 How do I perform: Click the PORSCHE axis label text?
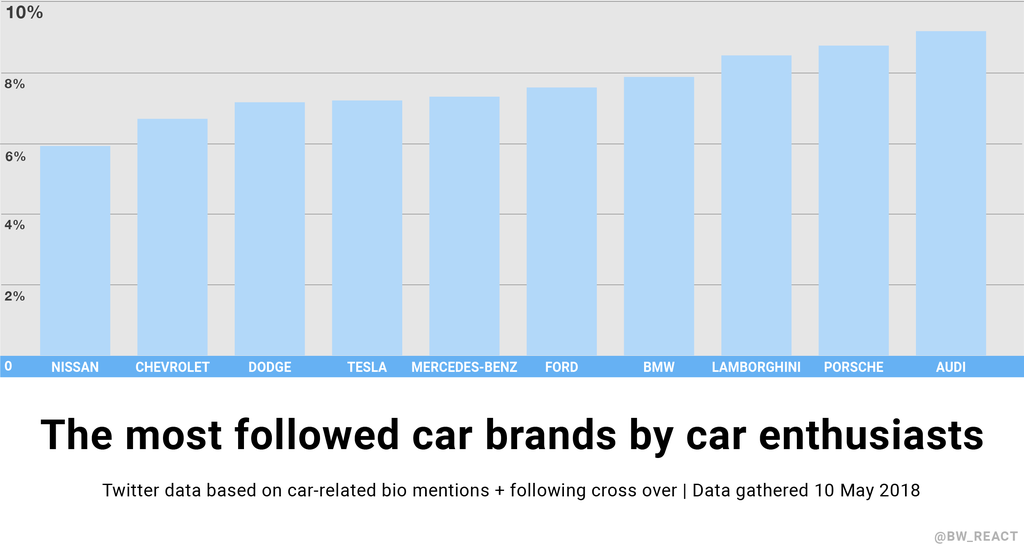[x=853, y=367]
